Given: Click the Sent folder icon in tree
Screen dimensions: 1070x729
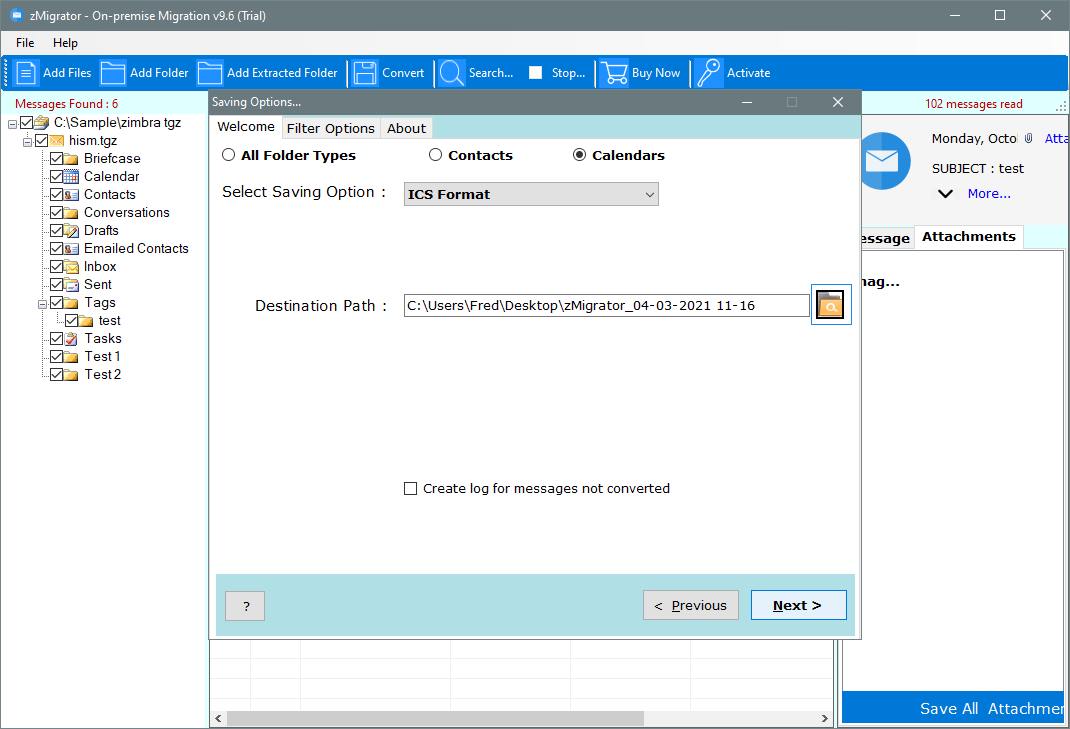Looking at the screenshot, I should pyautogui.click(x=72, y=285).
